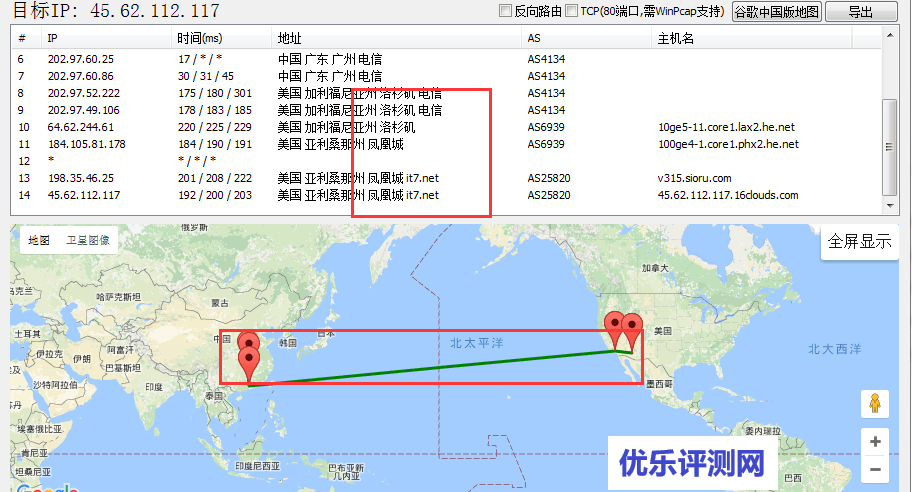Sort by the # column header
Viewport: 912px width, 492px height.
[26, 38]
